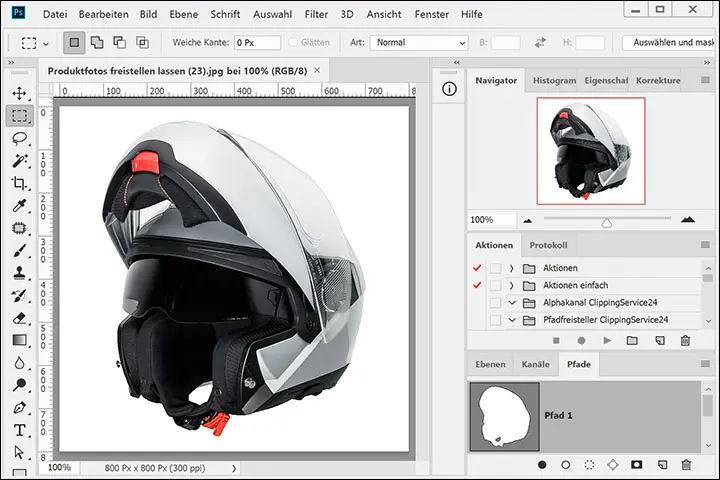
Task: Open the Filter menu
Action: (x=315, y=15)
